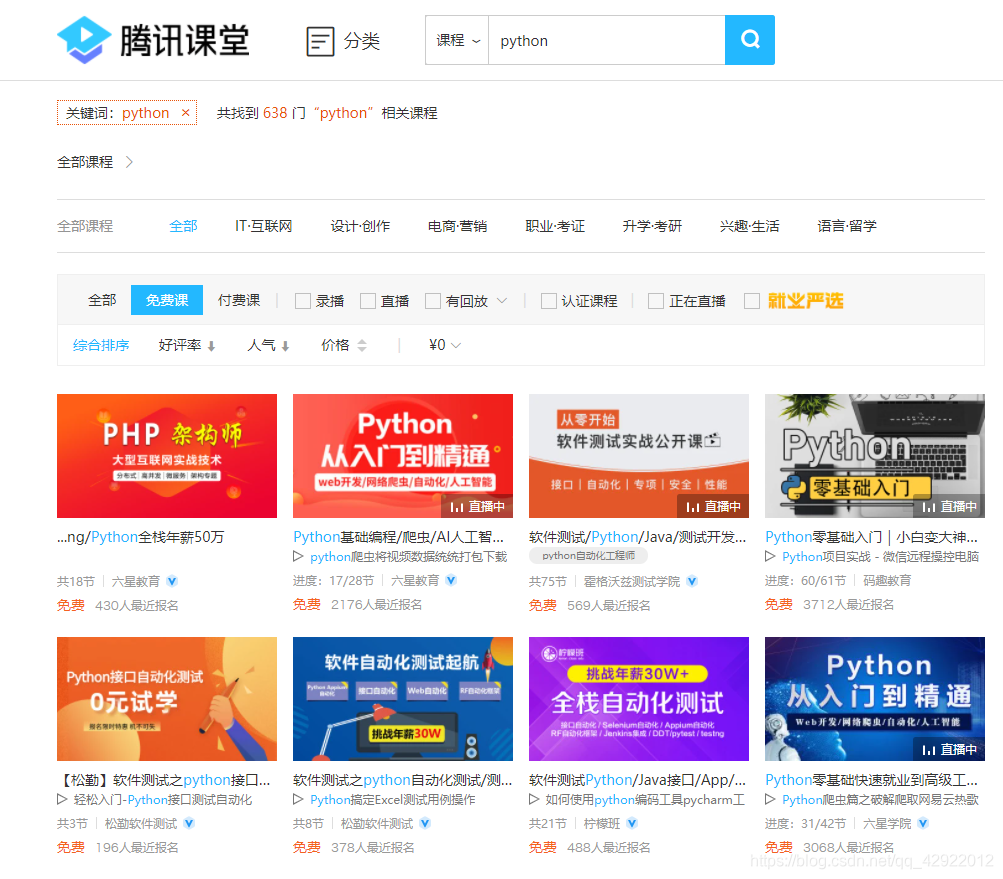
Task: Switch to the IT·互联网 category tab
Action: (x=262, y=226)
